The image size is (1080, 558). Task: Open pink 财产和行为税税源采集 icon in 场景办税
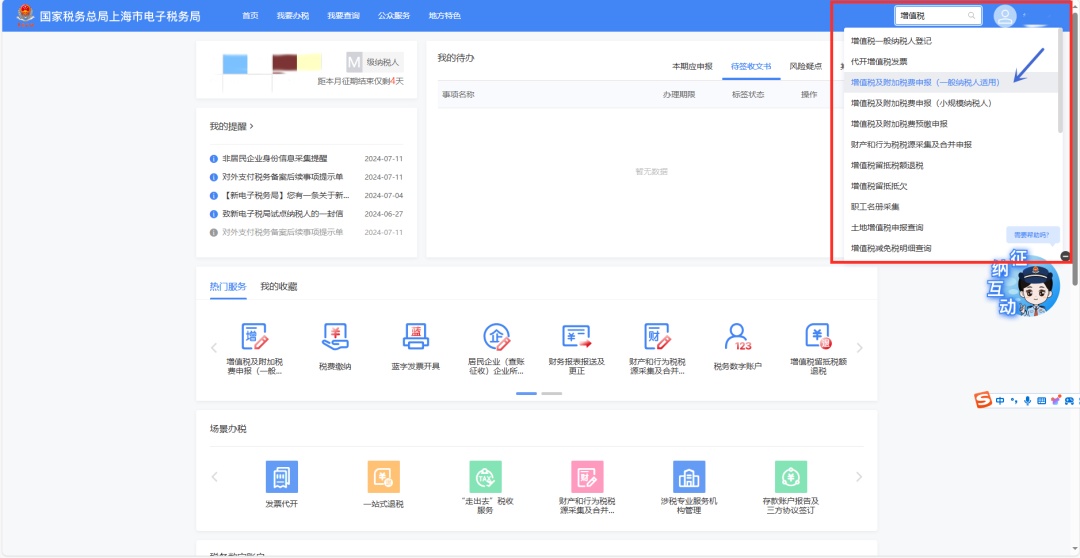coord(588,477)
